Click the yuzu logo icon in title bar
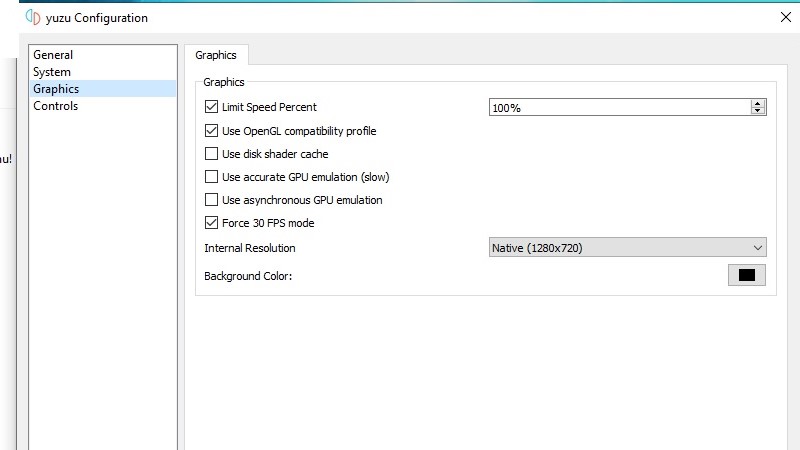Viewport: 800px width, 450px height. [x=33, y=17]
